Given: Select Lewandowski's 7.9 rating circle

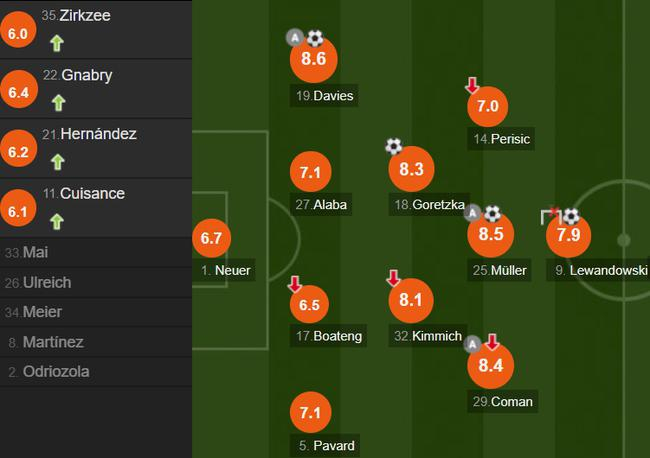Looking at the screenshot, I should tap(568, 236).
